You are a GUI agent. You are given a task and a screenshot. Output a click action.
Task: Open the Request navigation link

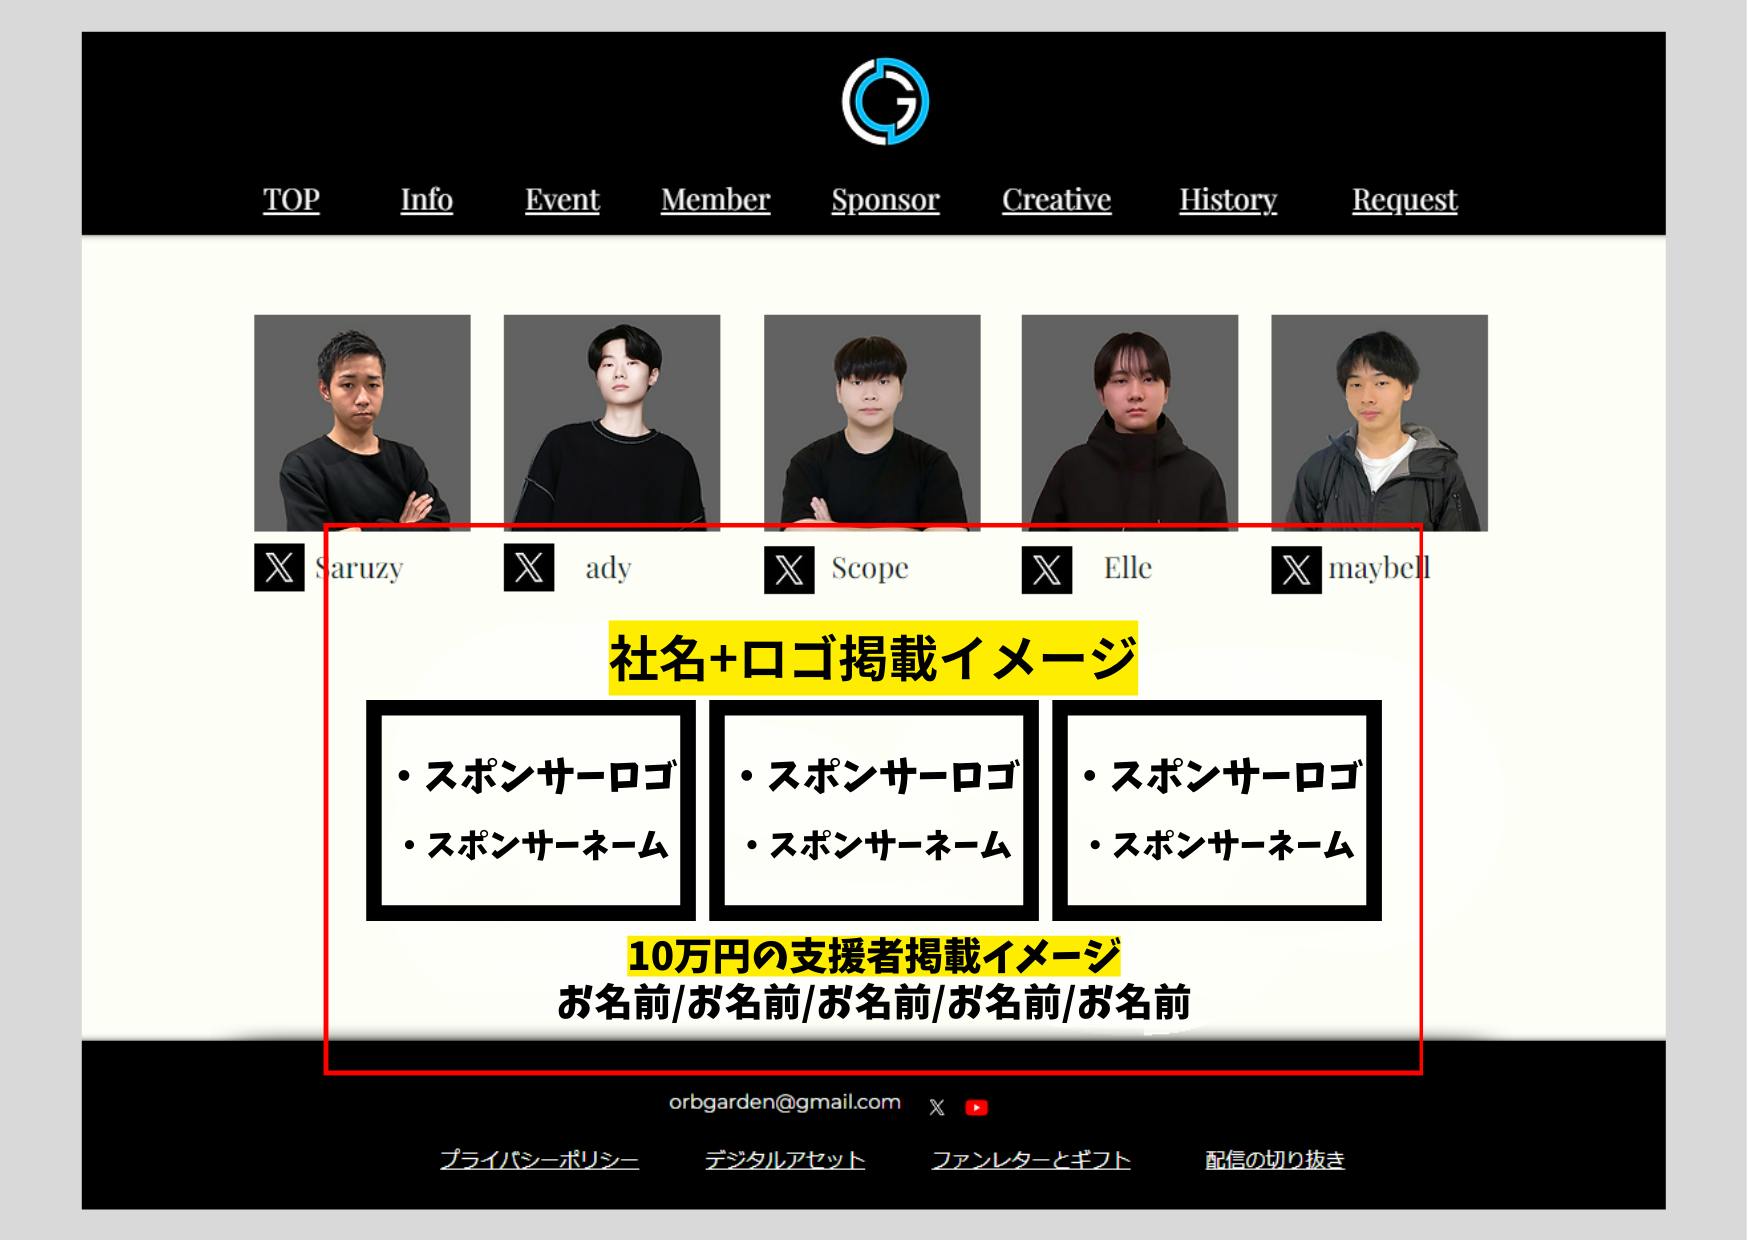(1405, 200)
